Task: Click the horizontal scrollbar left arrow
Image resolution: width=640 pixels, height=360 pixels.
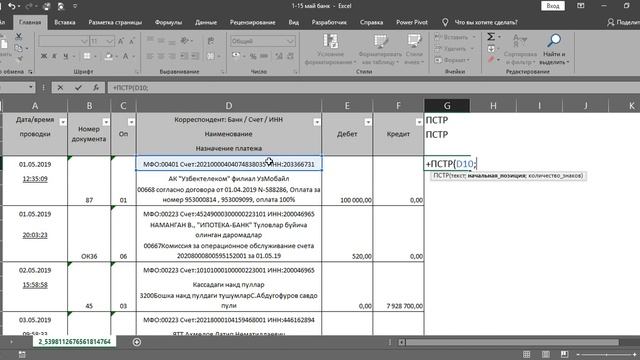Action: click(x=402, y=342)
